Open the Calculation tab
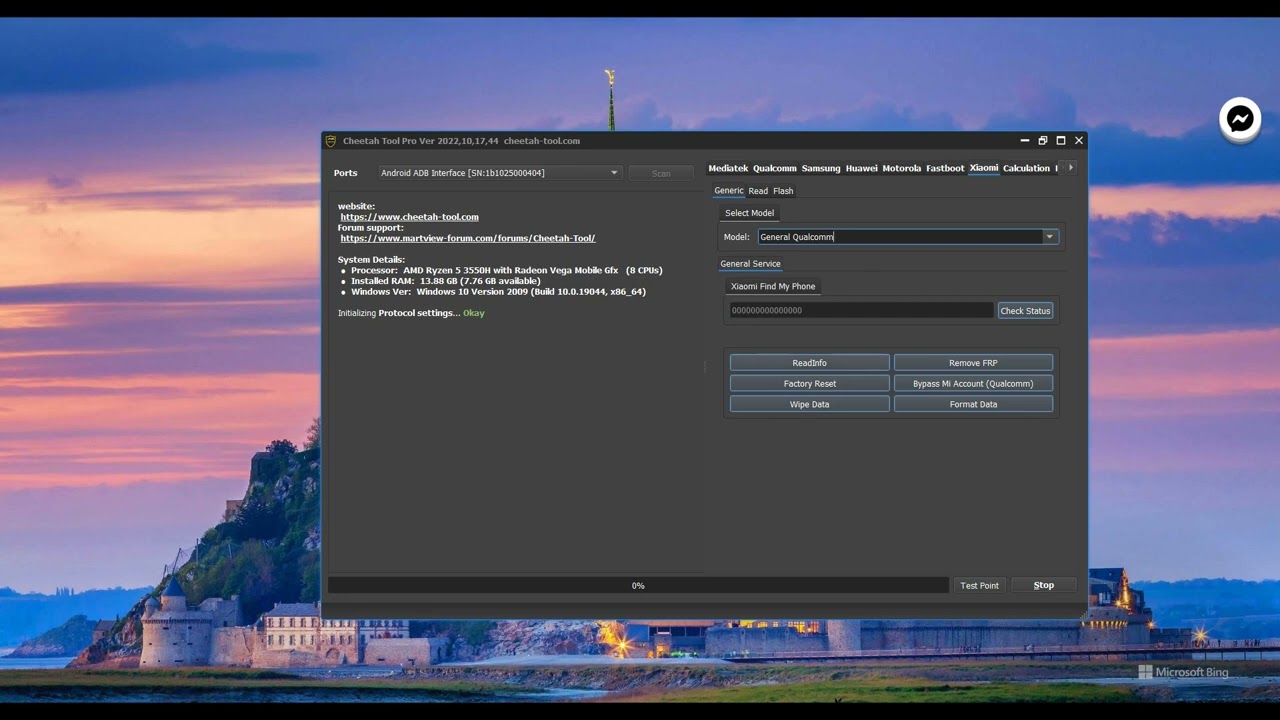Screen dimensions: 1280x720 pyautogui.click(x=1026, y=168)
